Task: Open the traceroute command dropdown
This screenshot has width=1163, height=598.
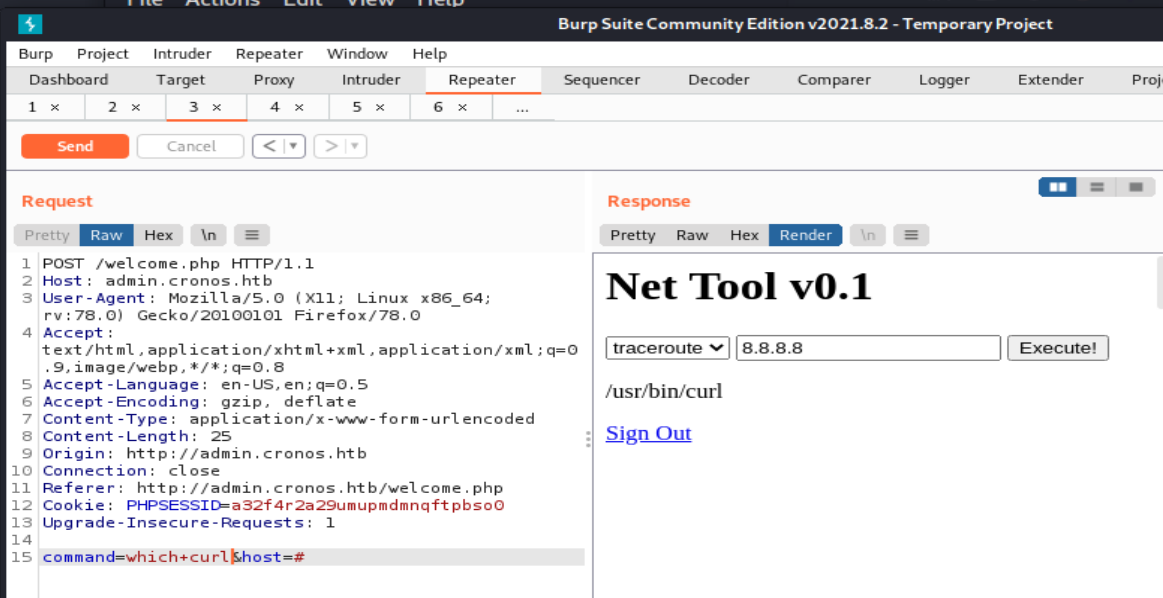Action: [x=668, y=348]
